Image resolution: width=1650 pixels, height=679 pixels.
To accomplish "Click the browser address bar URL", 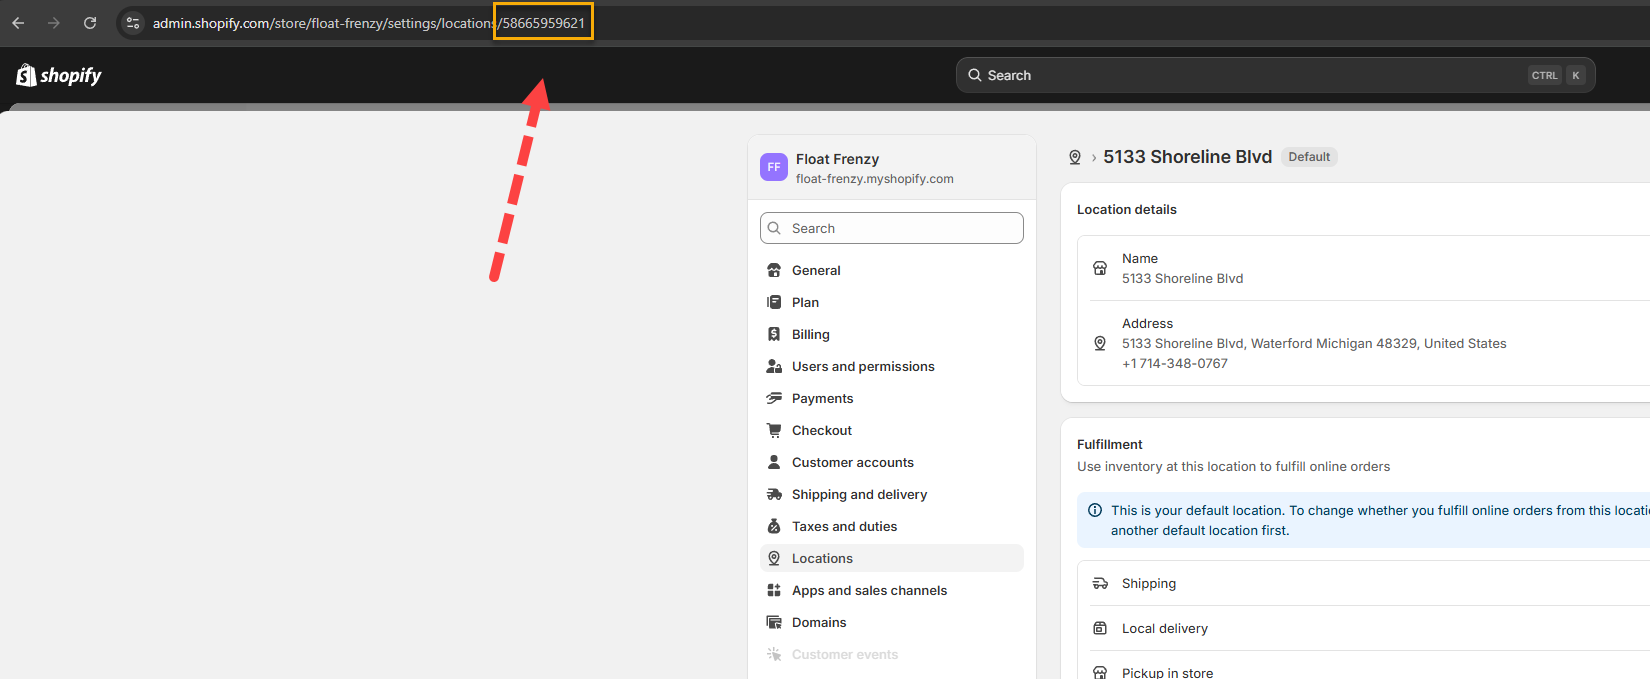I will tap(320, 23).
